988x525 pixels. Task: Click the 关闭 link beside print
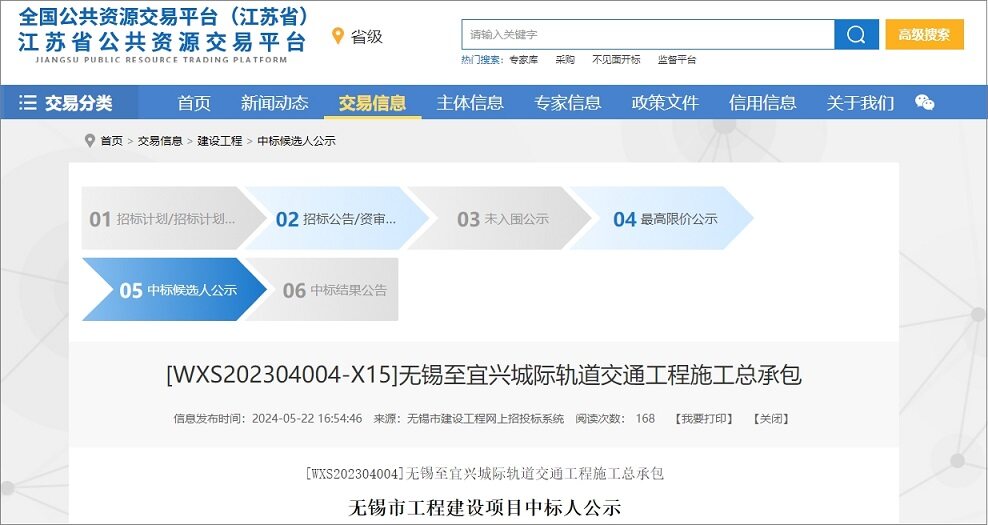(x=770, y=418)
